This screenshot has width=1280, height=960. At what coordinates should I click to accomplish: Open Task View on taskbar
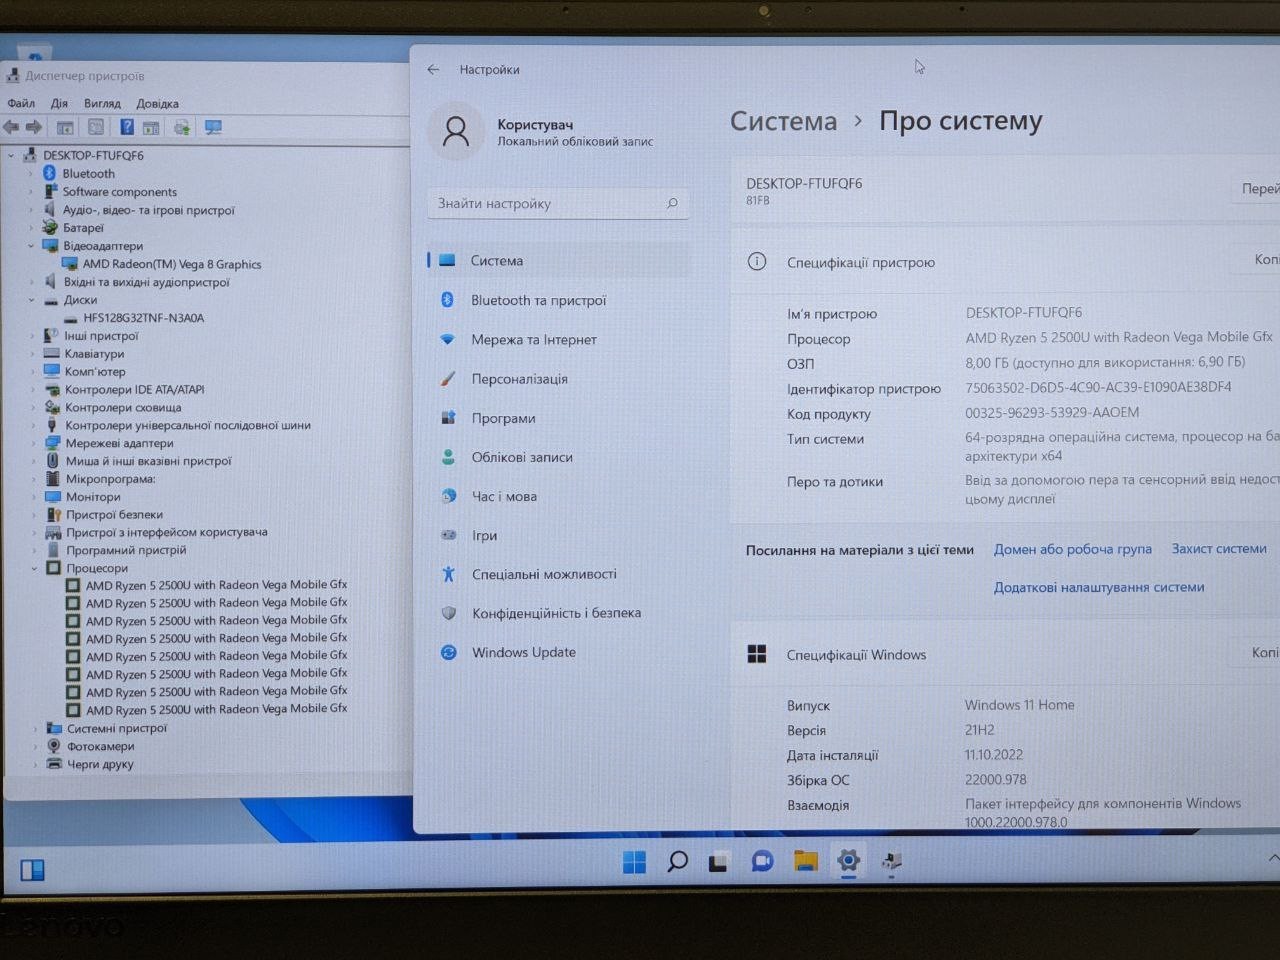pos(719,862)
